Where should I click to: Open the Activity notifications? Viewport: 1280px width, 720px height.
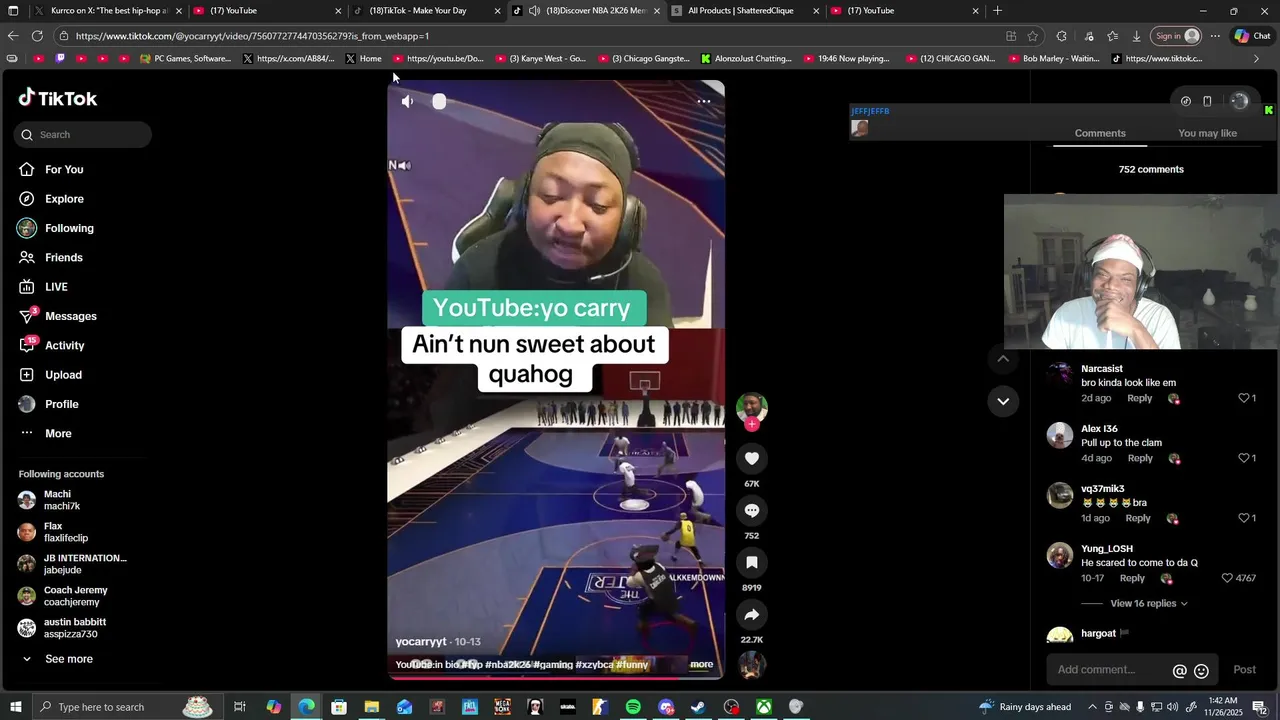coord(64,345)
